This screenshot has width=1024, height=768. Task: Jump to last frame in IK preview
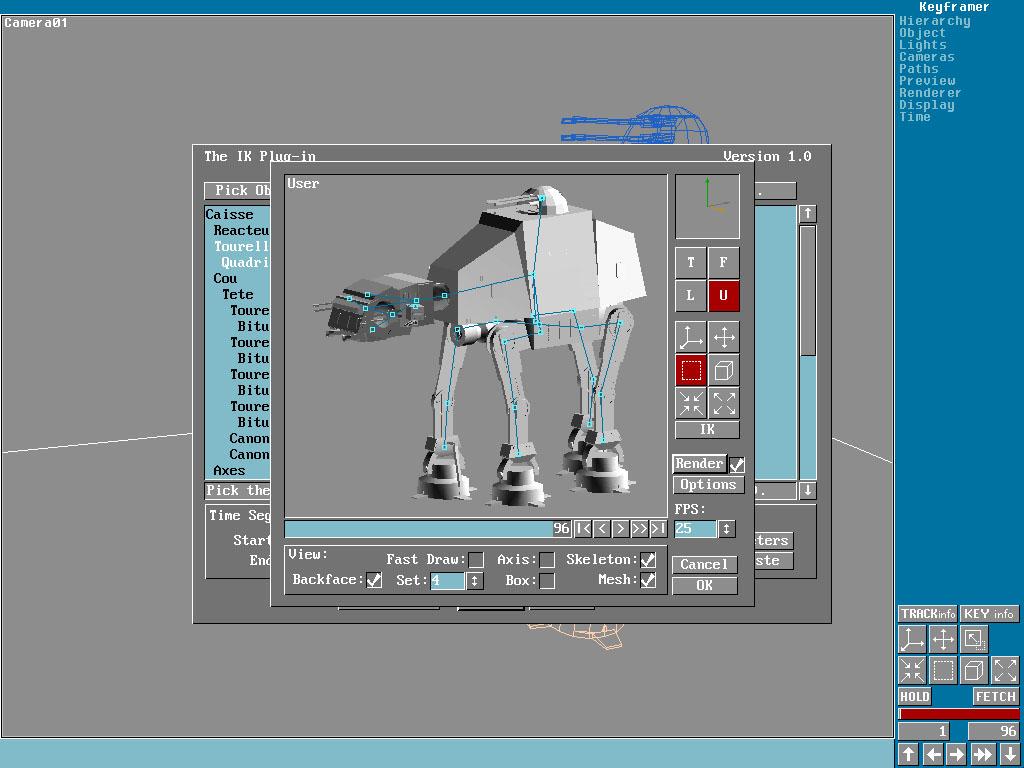coord(658,528)
